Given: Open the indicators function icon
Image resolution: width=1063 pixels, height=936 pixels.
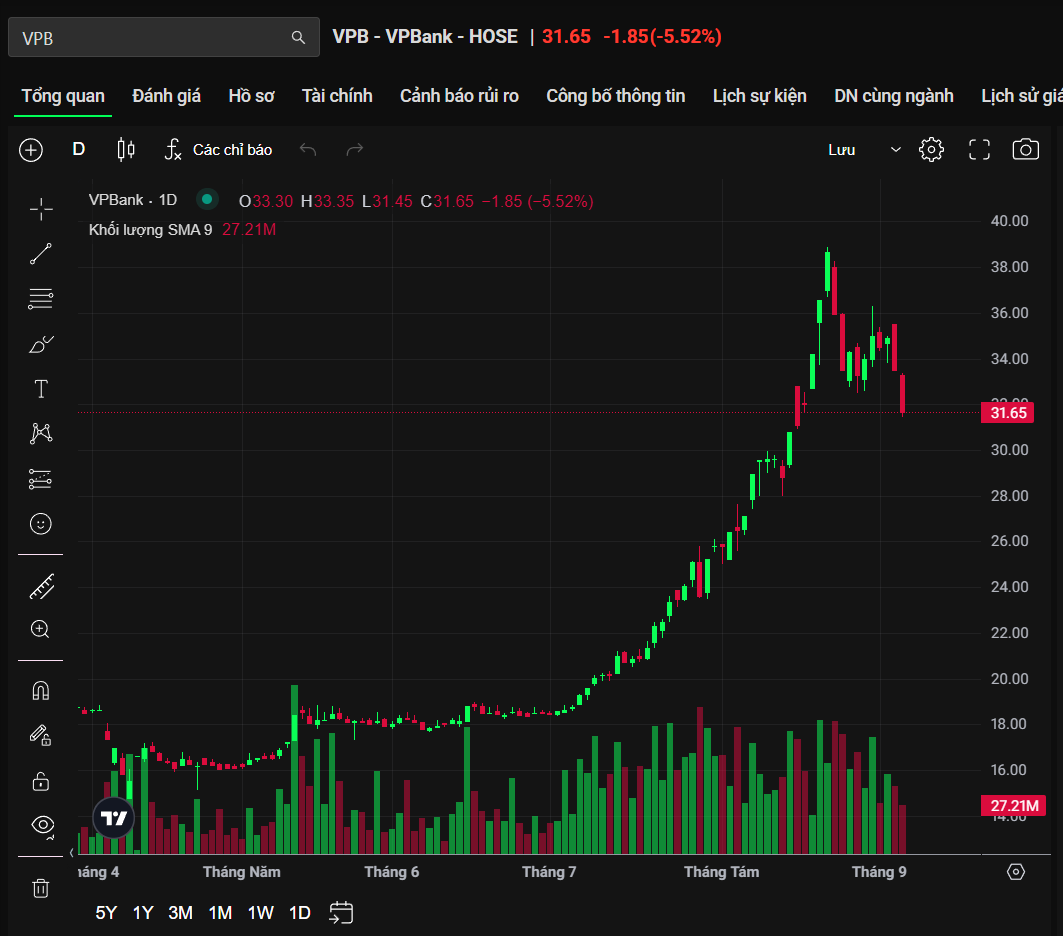Looking at the screenshot, I should click(173, 149).
